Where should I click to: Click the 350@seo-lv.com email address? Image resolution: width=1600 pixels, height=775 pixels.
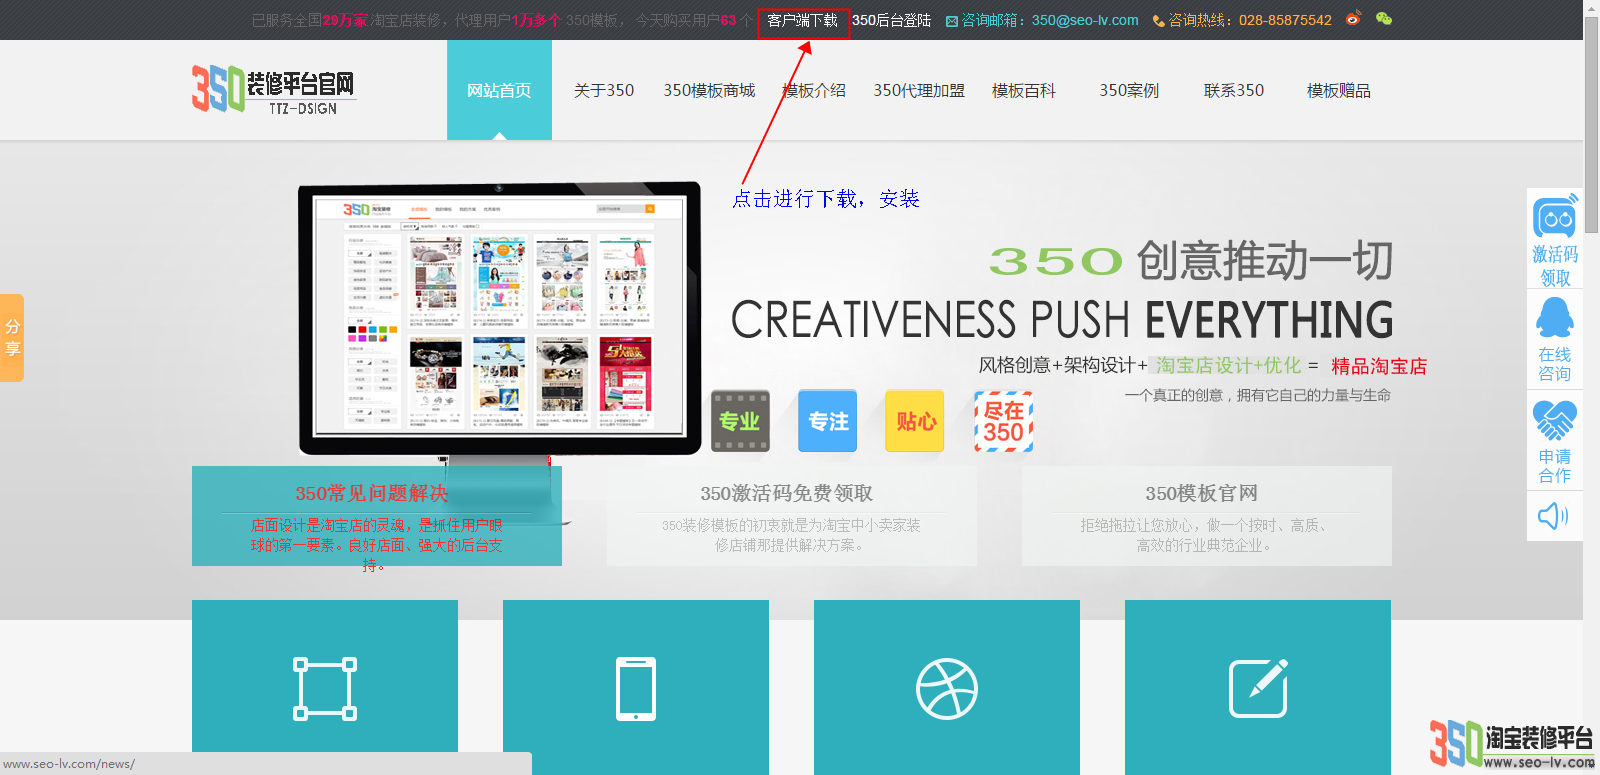[1085, 21]
